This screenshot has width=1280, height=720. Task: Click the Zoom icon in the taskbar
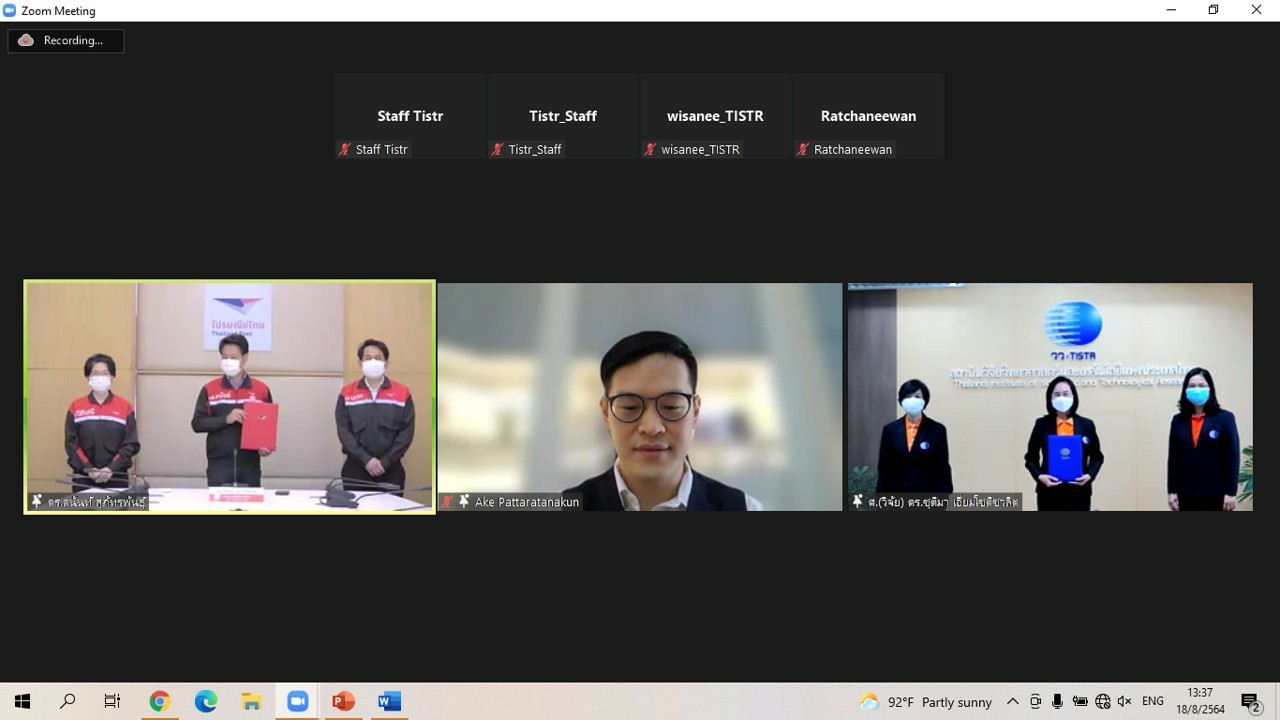pos(297,701)
